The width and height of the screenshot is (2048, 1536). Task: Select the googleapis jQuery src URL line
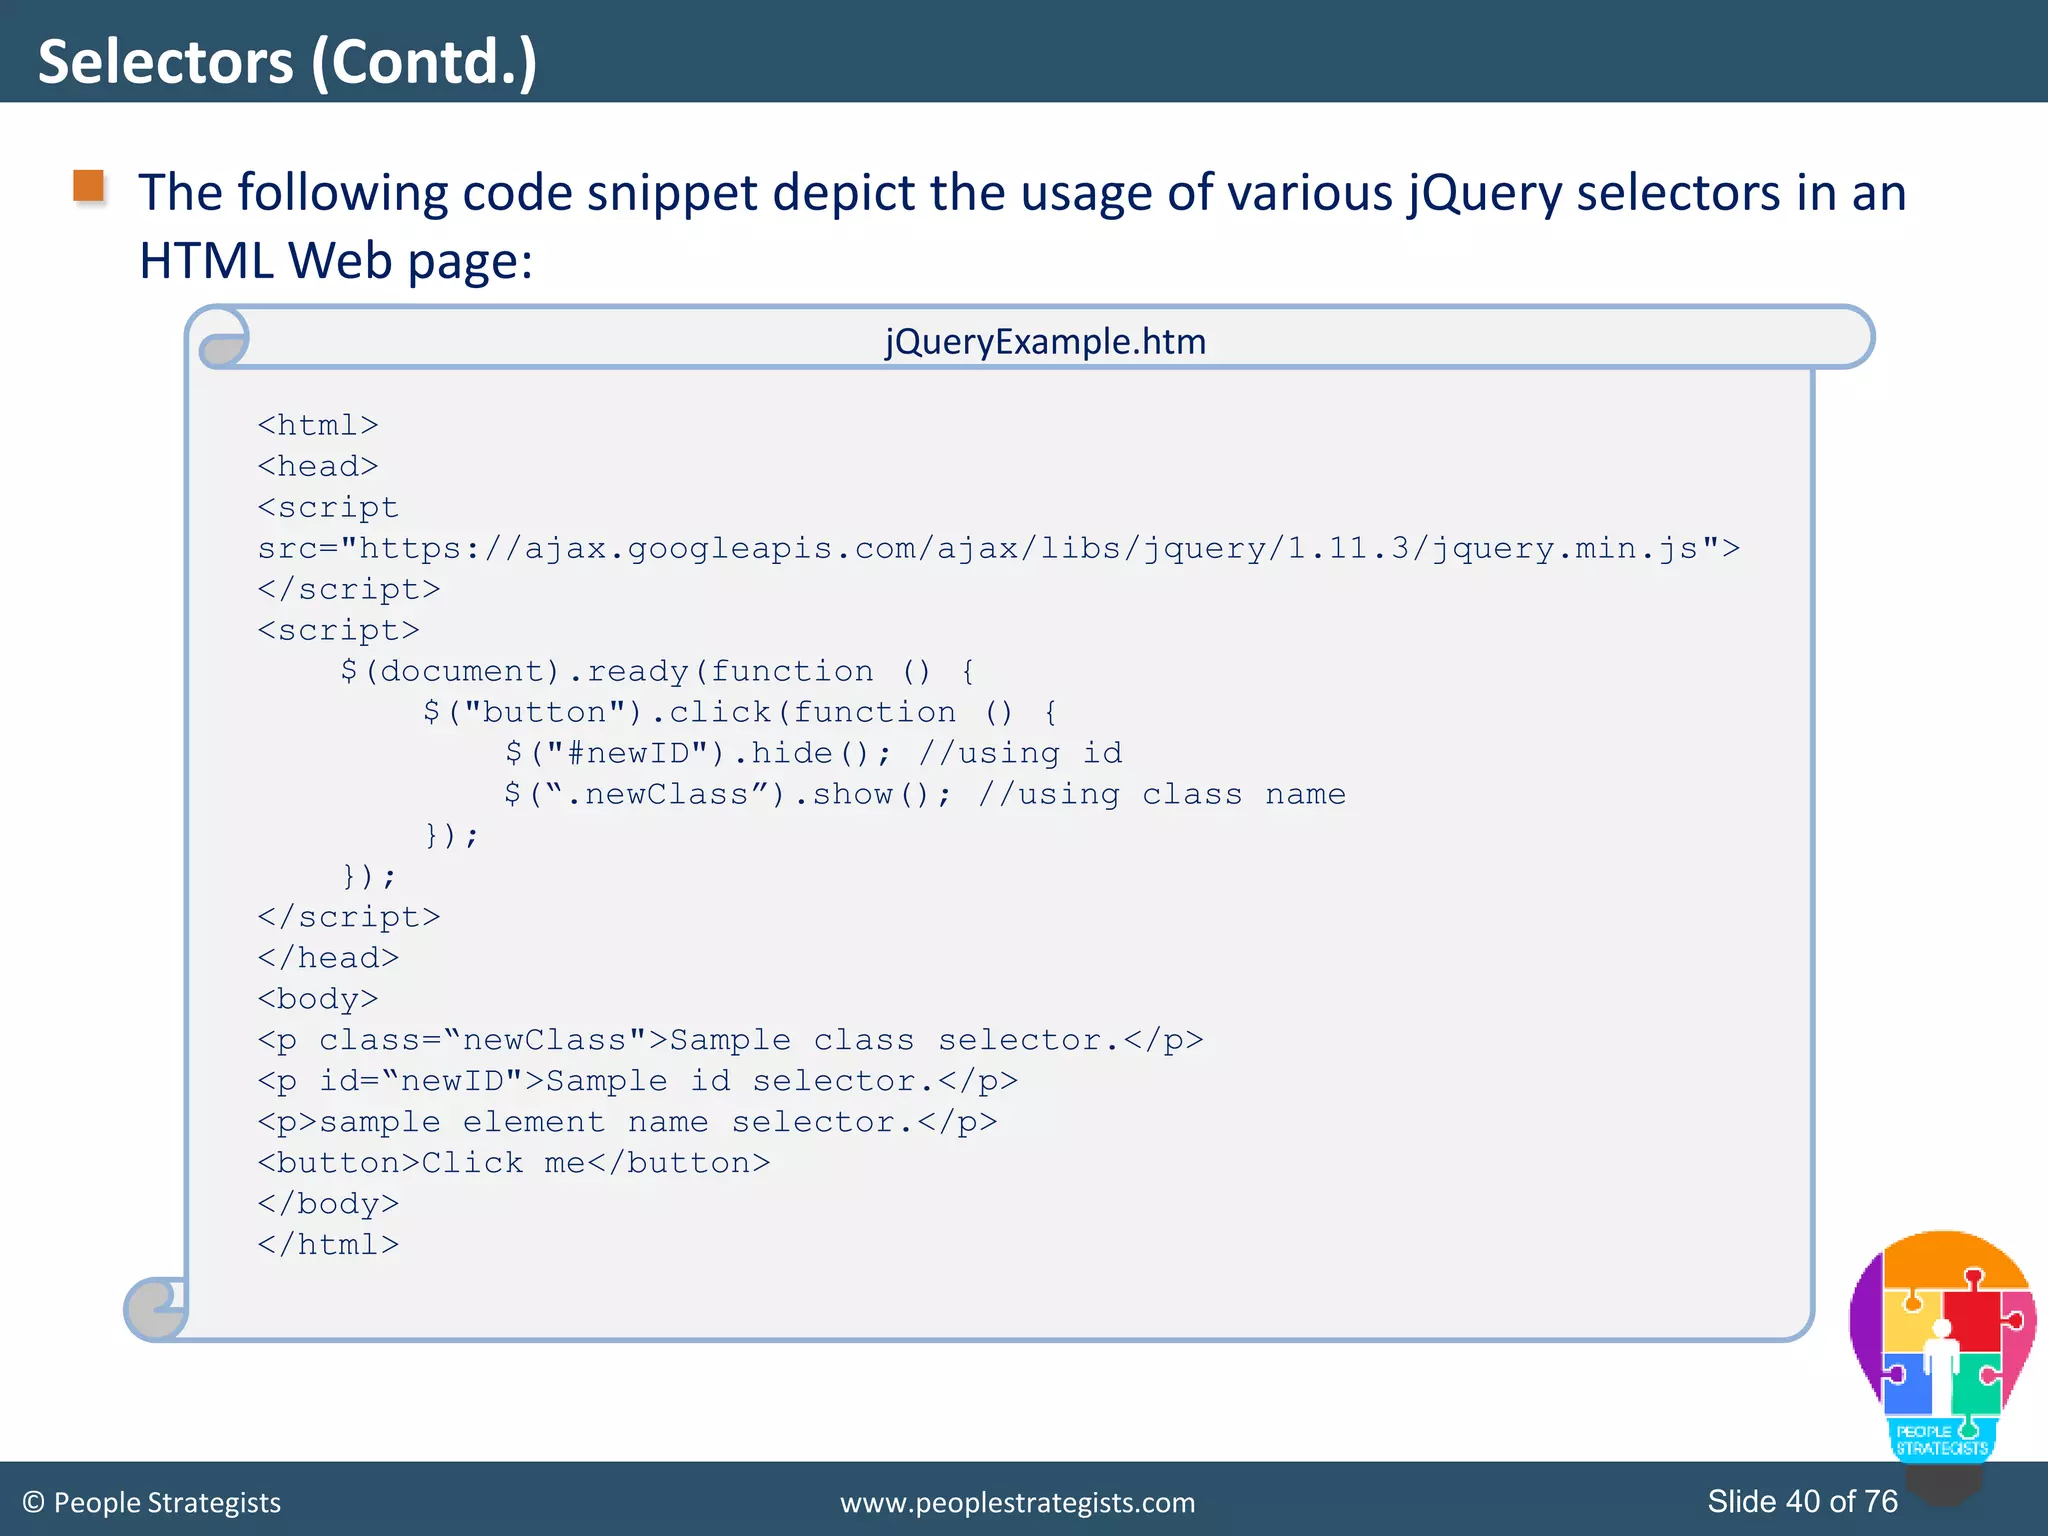click(x=999, y=549)
